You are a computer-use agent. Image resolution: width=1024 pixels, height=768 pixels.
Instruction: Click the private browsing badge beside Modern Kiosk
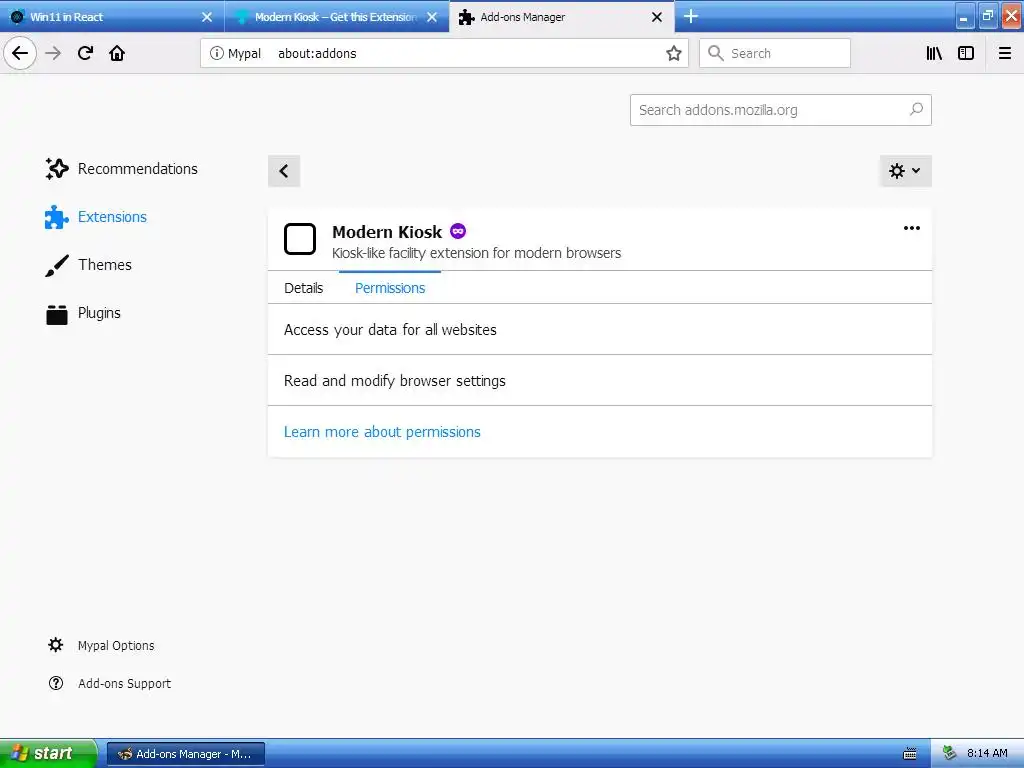[x=458, y=231]
